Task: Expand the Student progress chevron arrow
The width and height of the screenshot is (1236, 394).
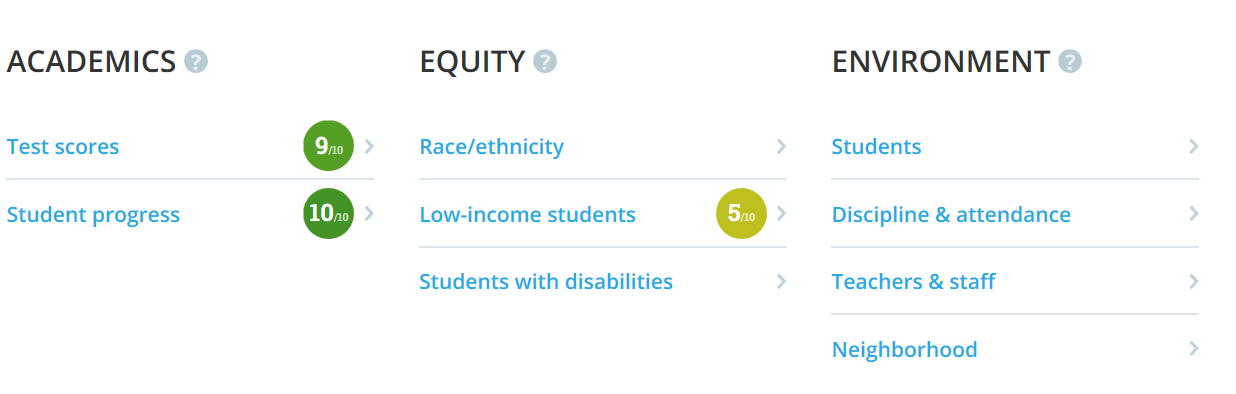Action: (369, 213)
